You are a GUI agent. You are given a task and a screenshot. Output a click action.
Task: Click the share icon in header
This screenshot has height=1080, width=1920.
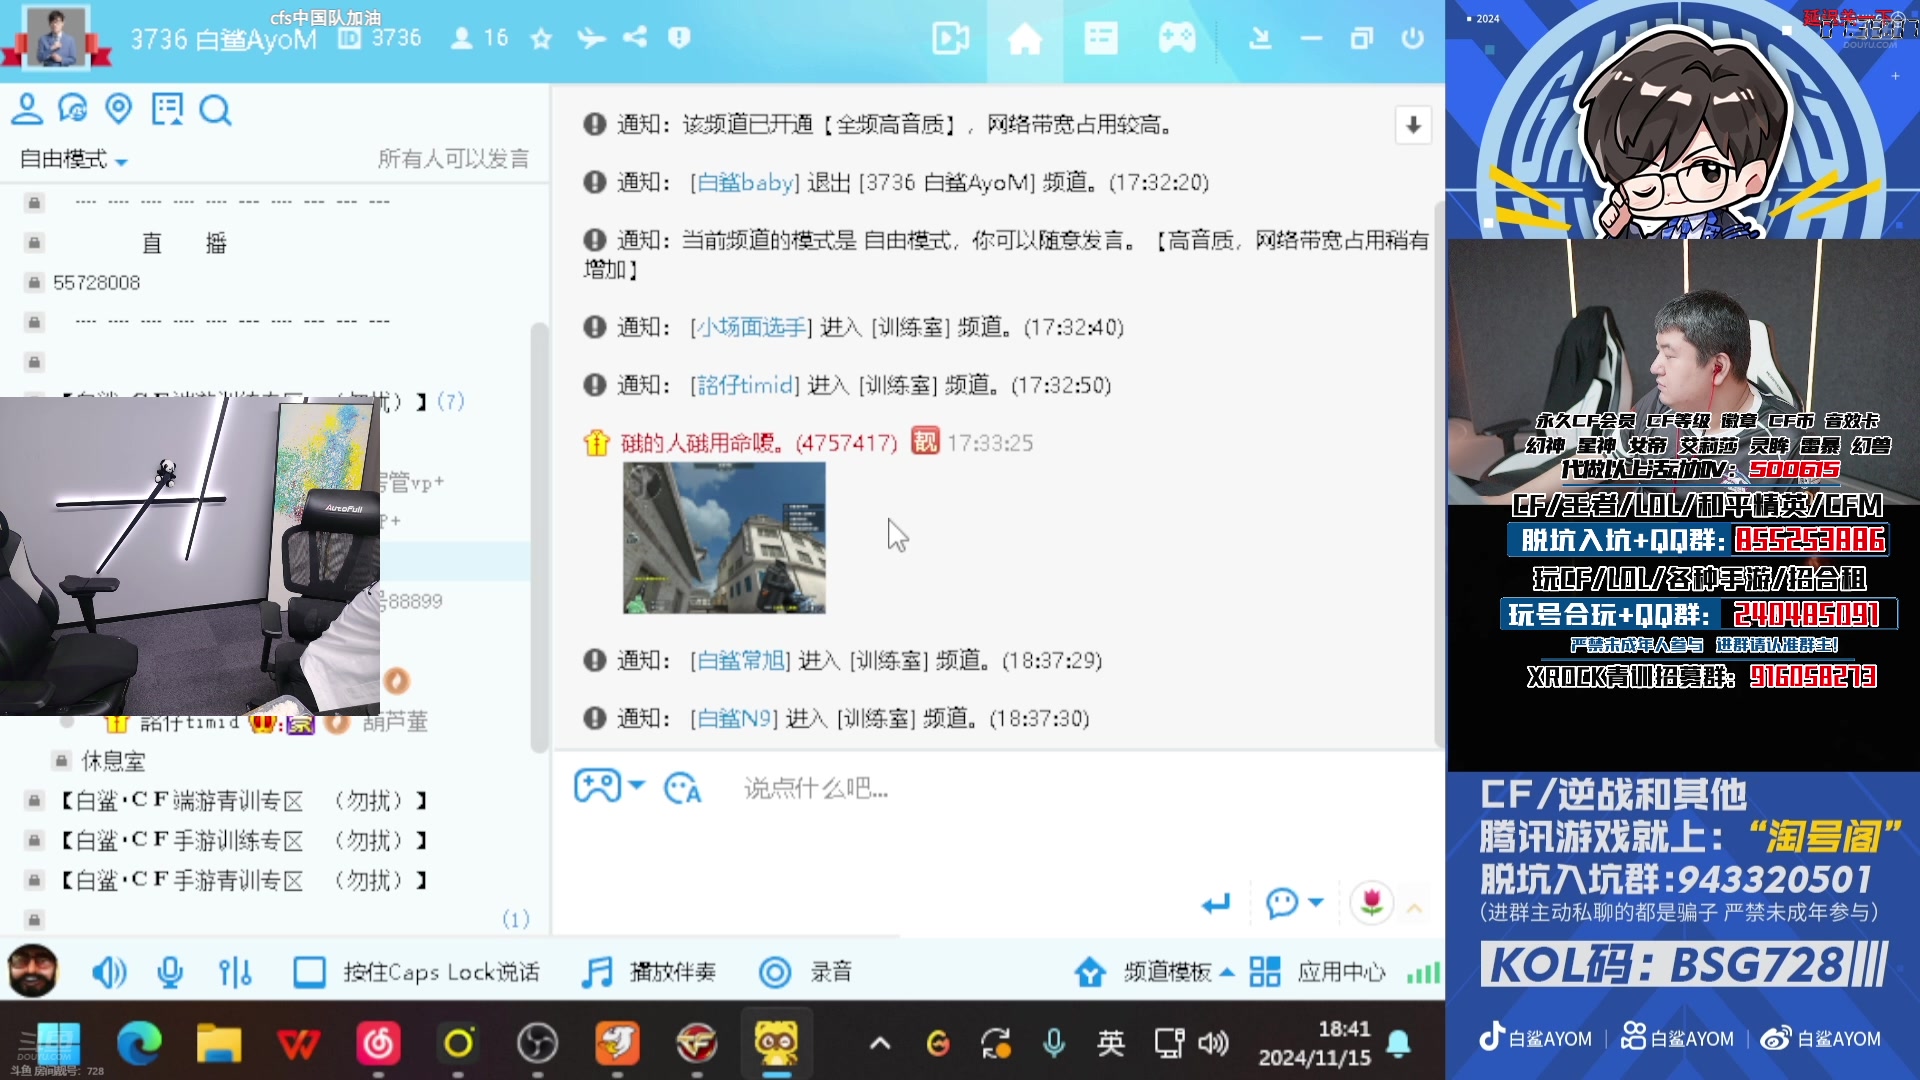pyautogui.click(x=635, y=38)
